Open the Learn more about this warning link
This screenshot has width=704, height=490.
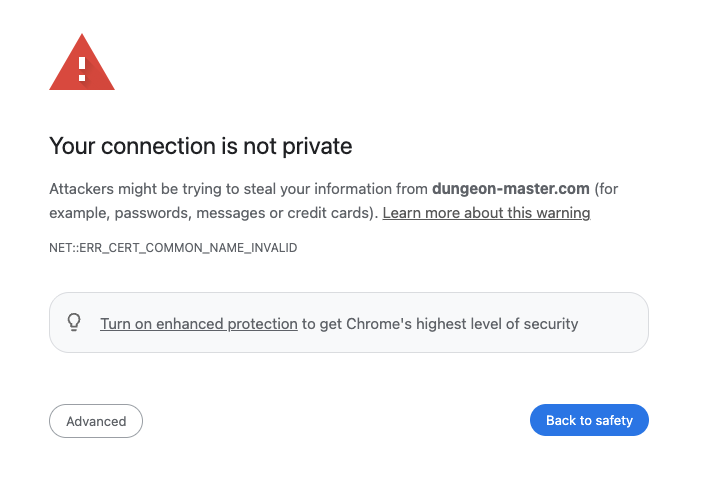[486, 213]
